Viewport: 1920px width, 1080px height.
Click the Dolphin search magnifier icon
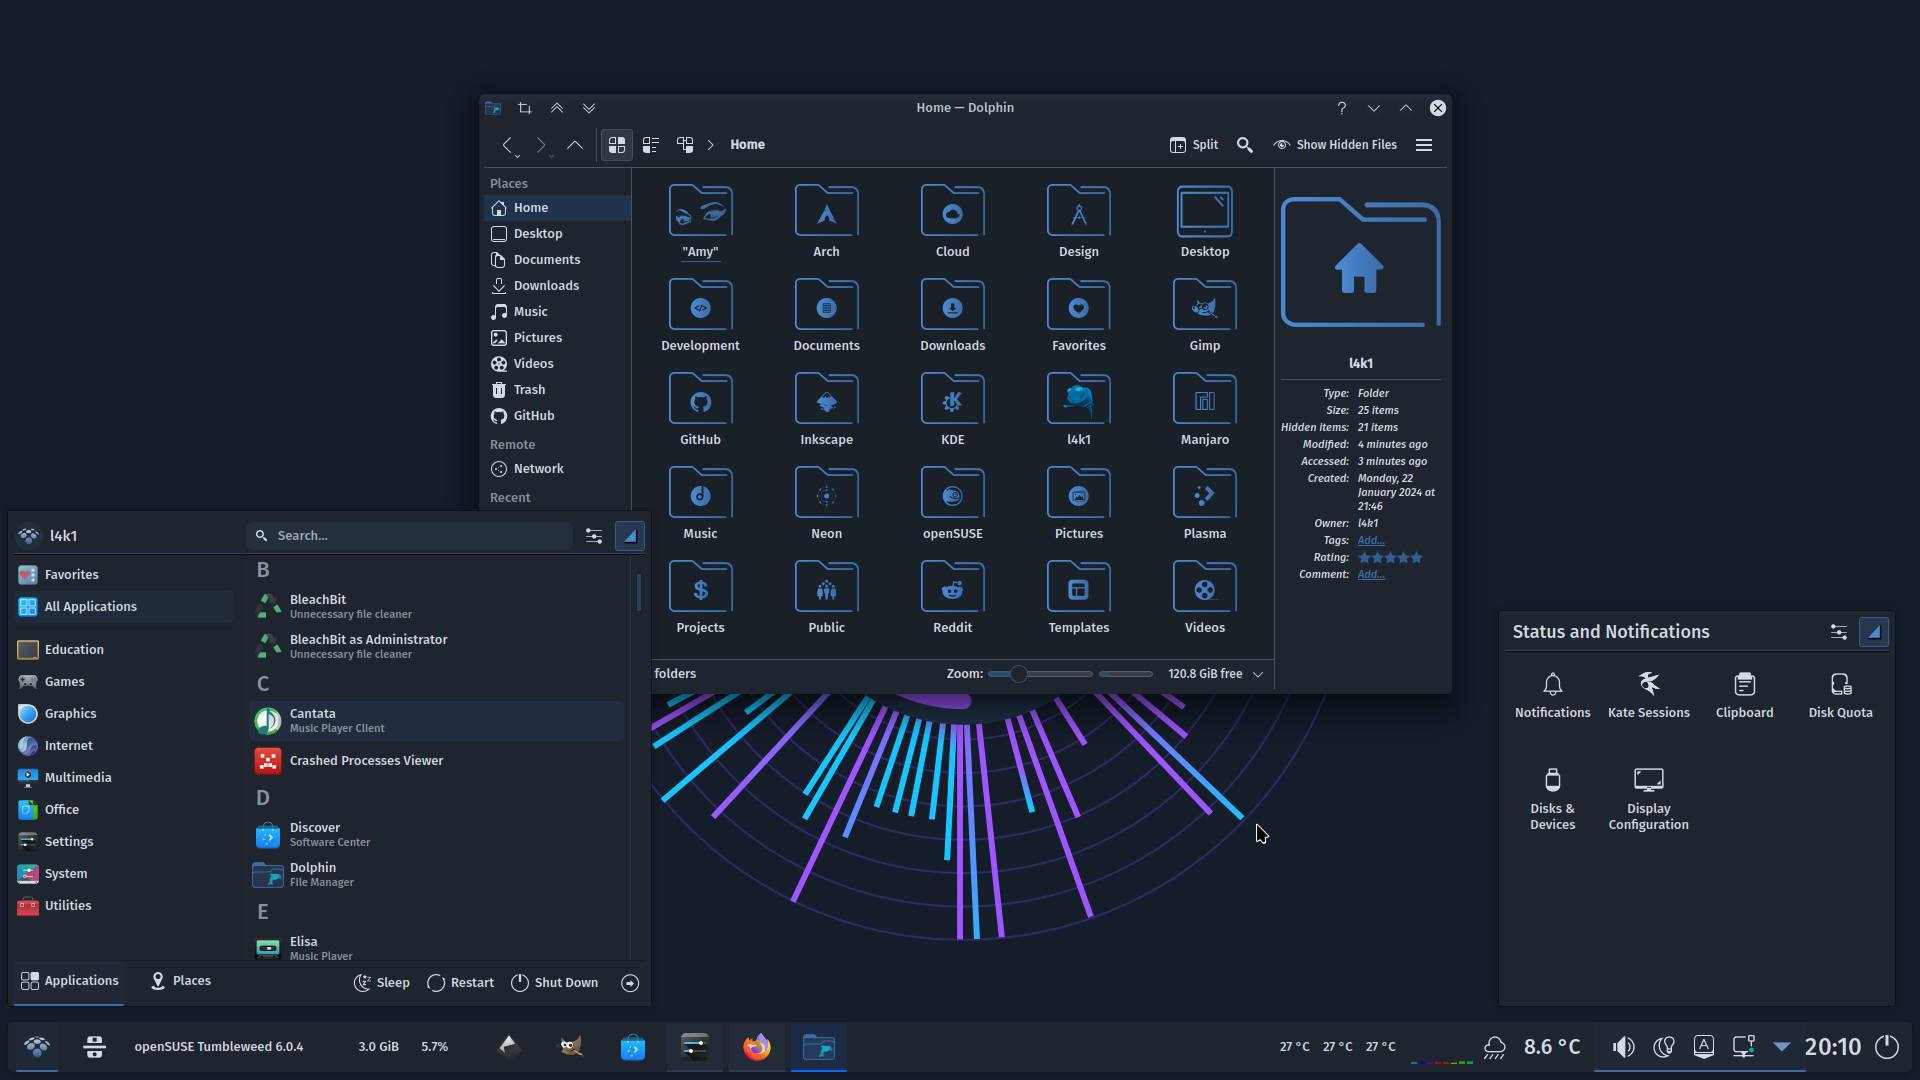click(x=1245, y=145)
